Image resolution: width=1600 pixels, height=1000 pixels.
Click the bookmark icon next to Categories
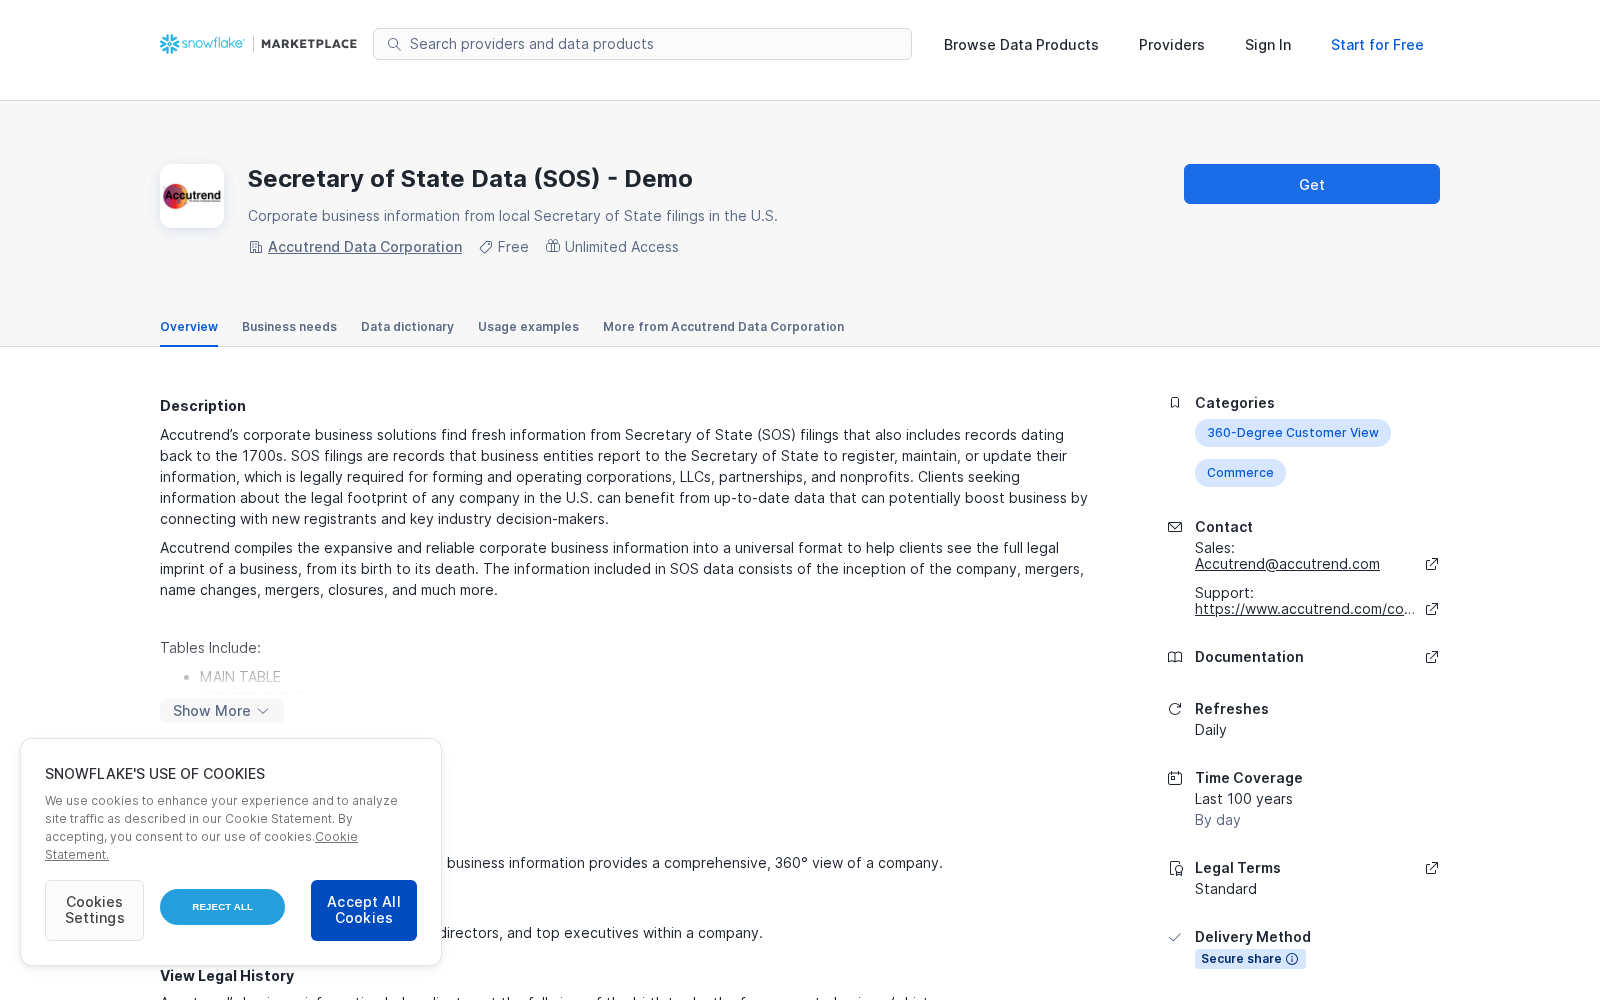pos(1175,403)
